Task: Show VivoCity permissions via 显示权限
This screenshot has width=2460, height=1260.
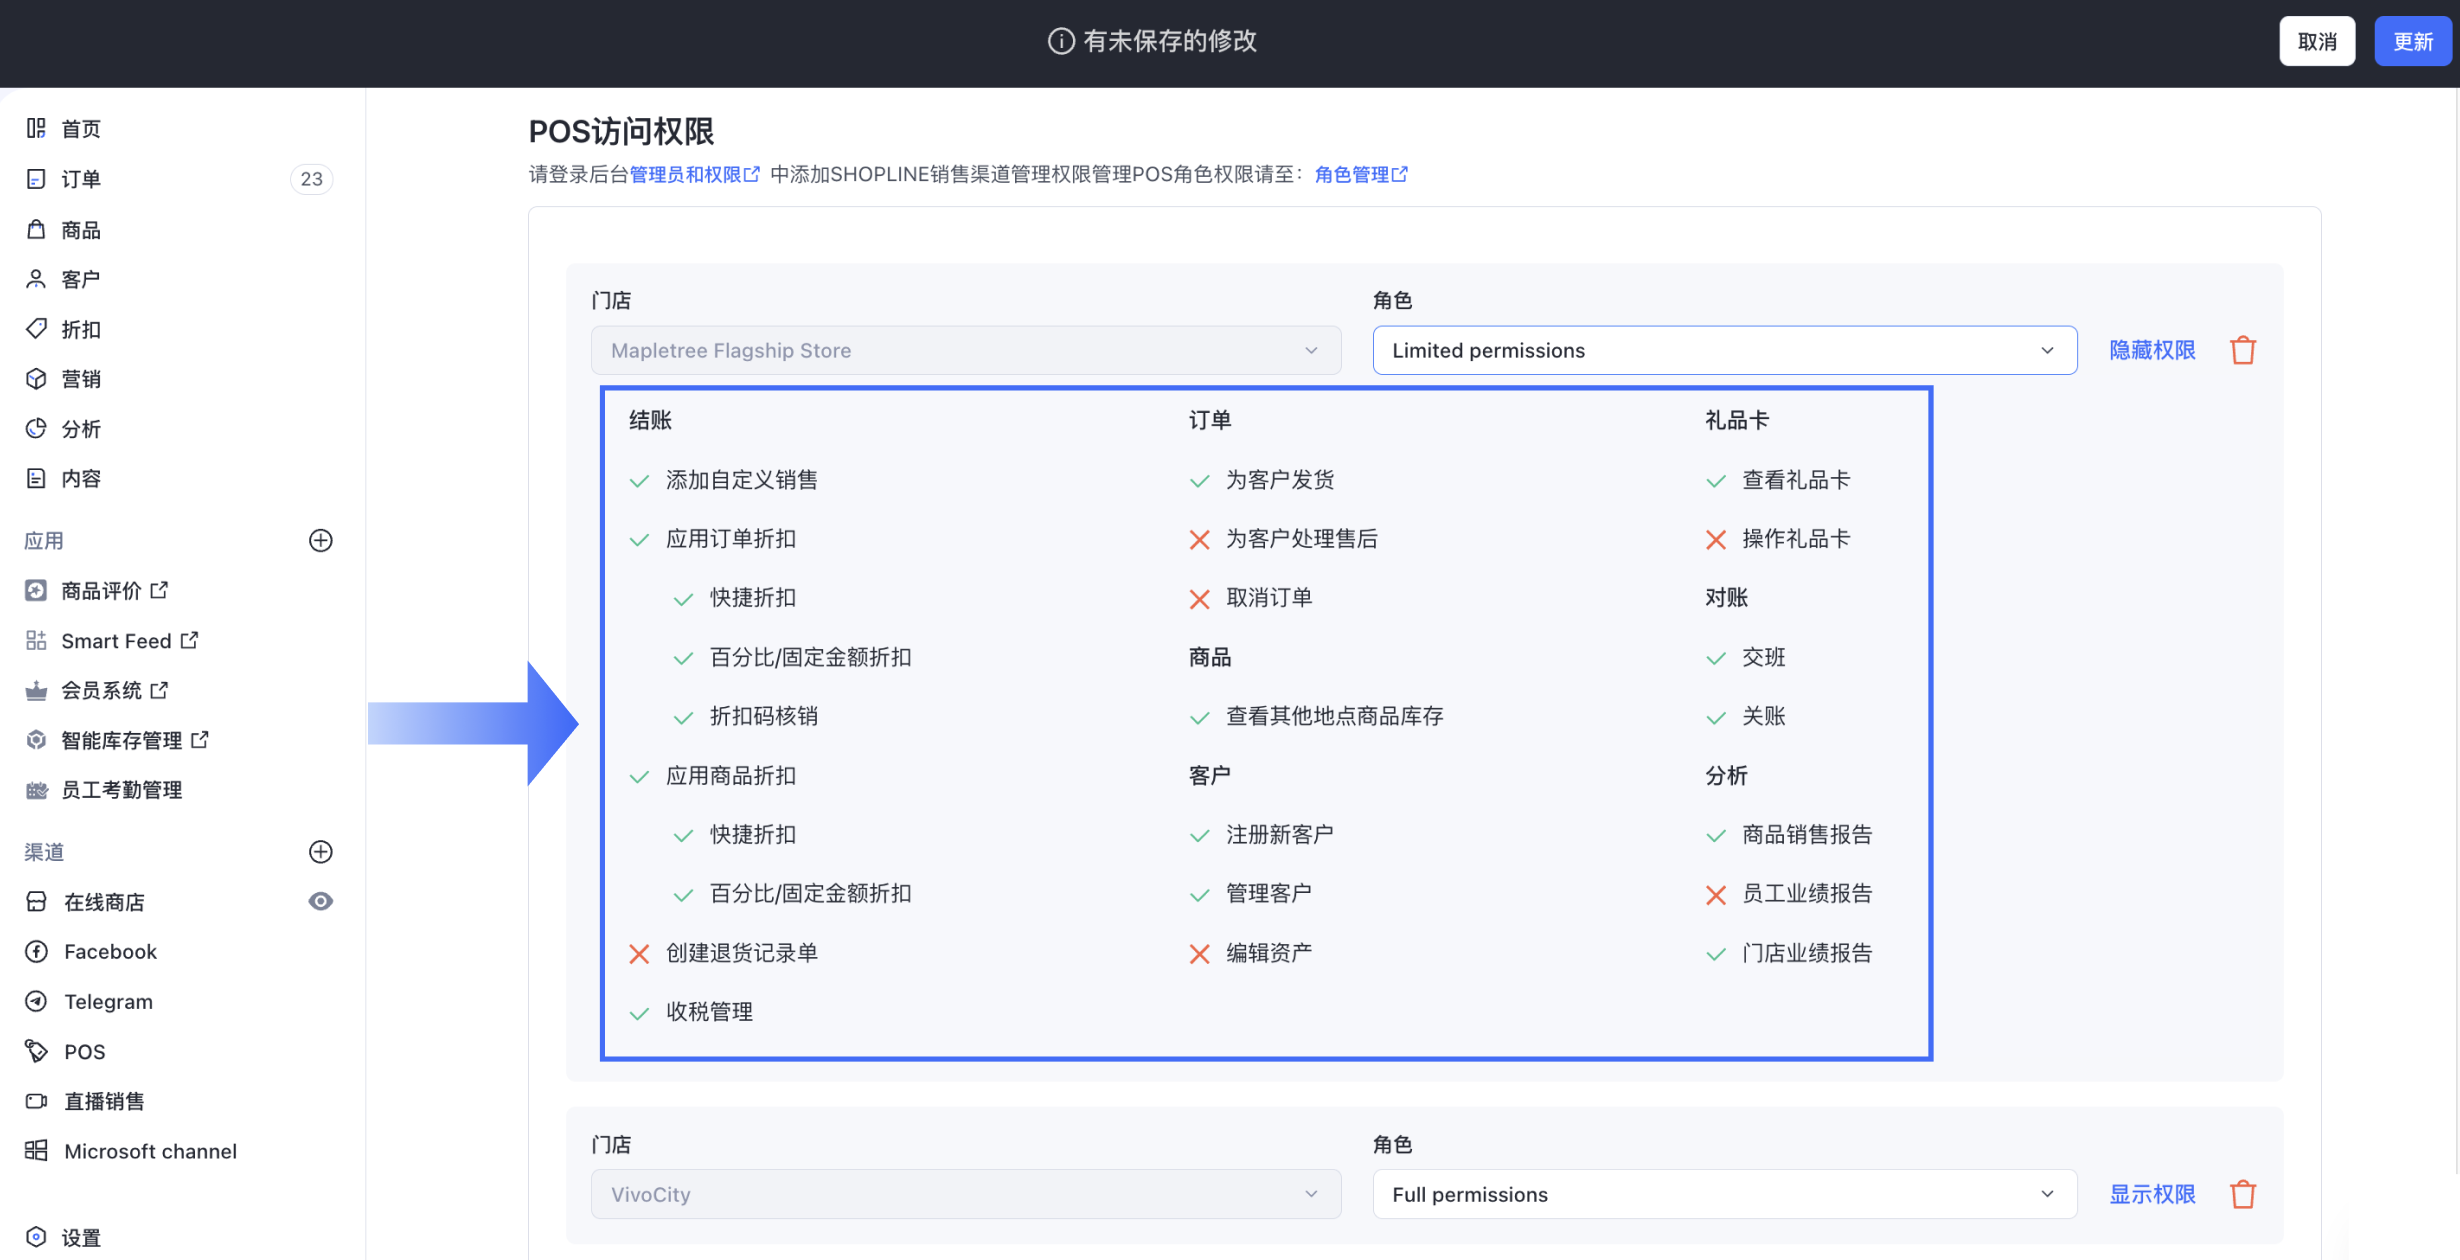Action: coord(2152,1194)
